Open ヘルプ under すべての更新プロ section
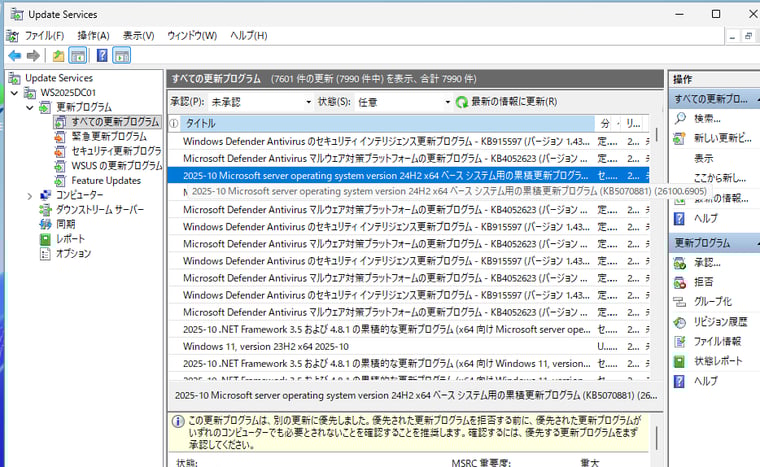760x467 pixels. [705, 219]
